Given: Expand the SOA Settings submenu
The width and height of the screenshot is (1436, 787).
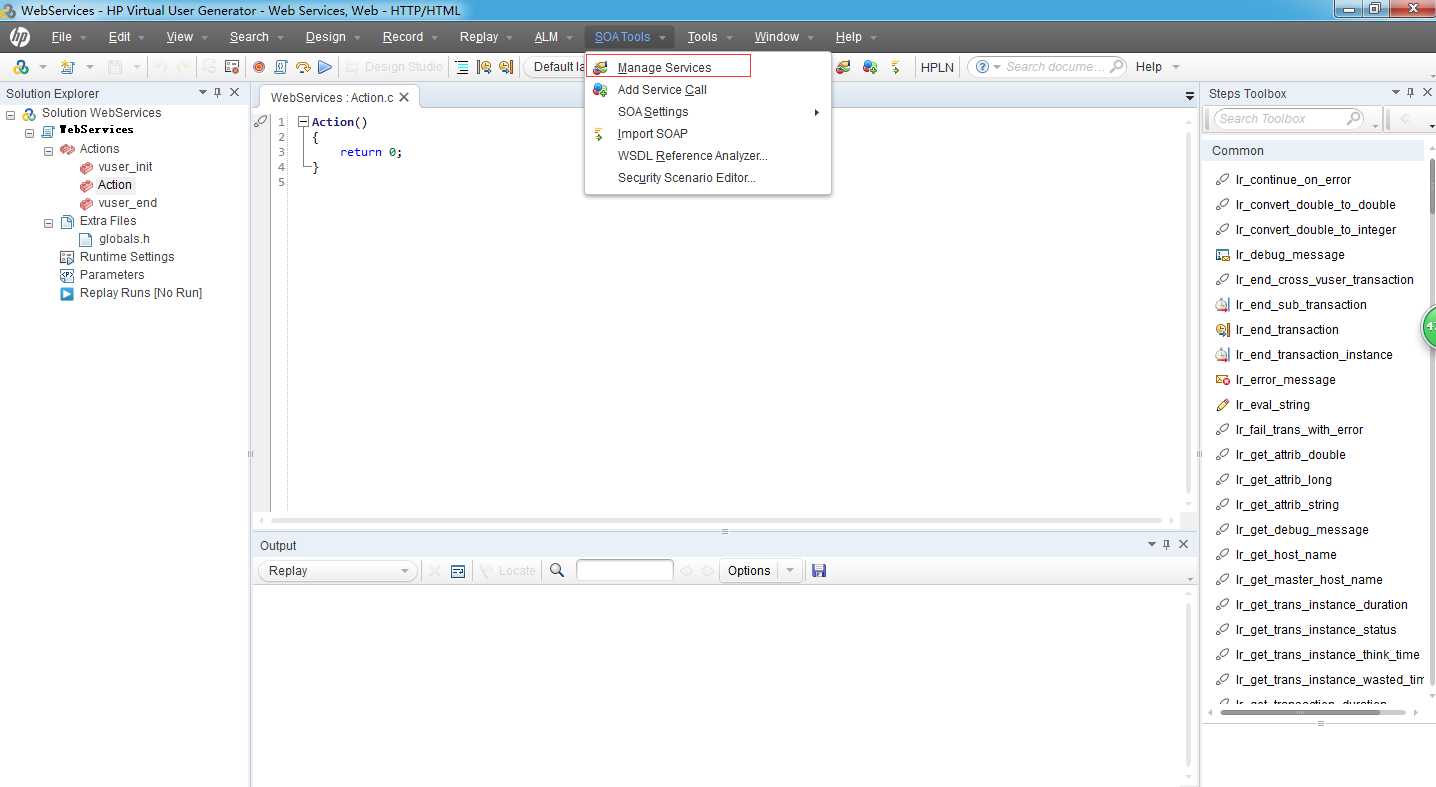Looking at the screenshot, I should [x=816, y=112].
